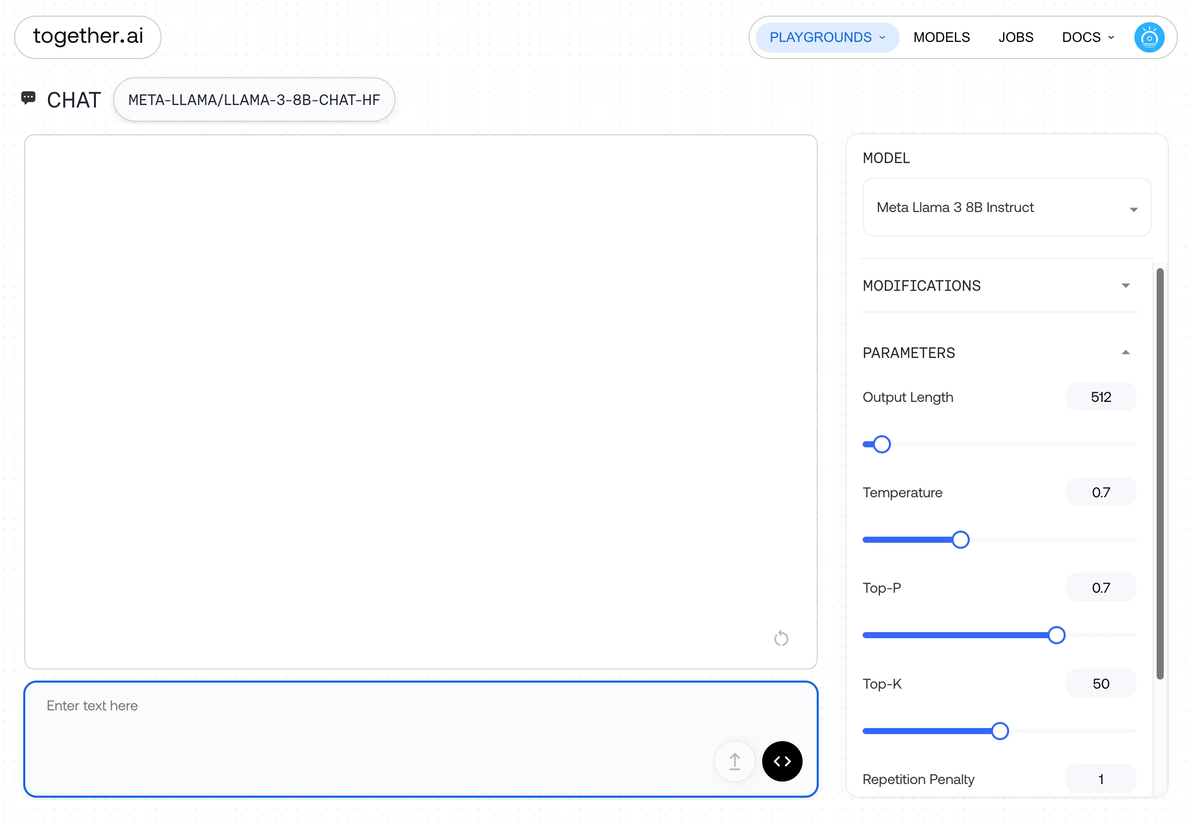Click the upload arrow icon
1192x828 pixels.
tap(734, 761)
